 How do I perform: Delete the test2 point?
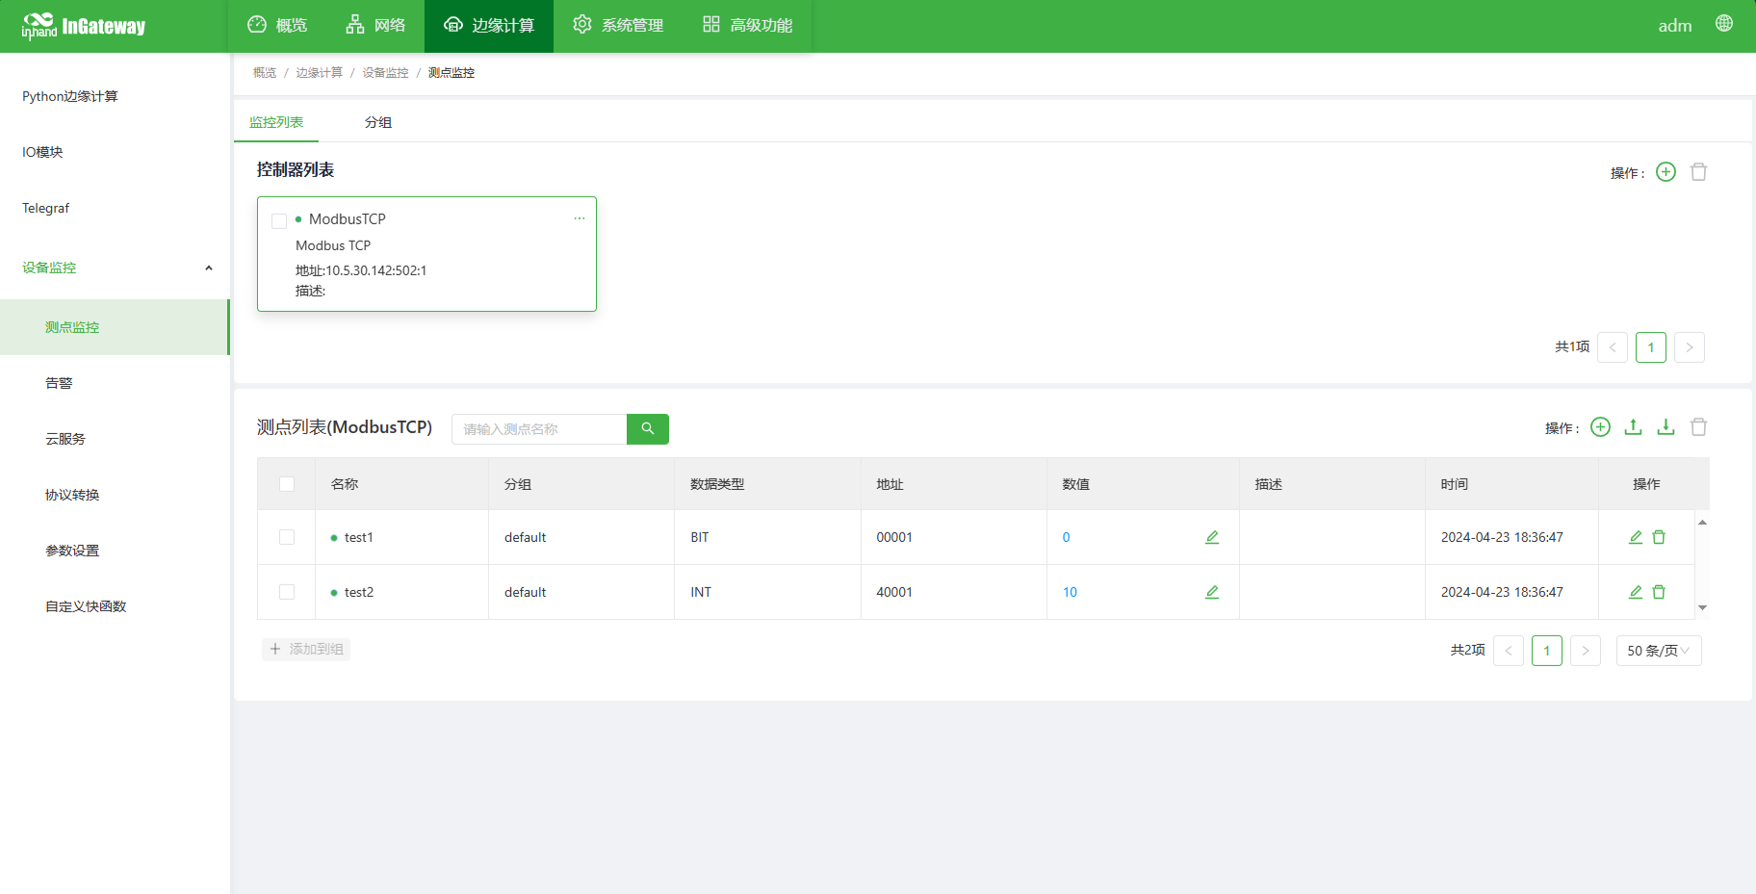tap(1659, 592)
